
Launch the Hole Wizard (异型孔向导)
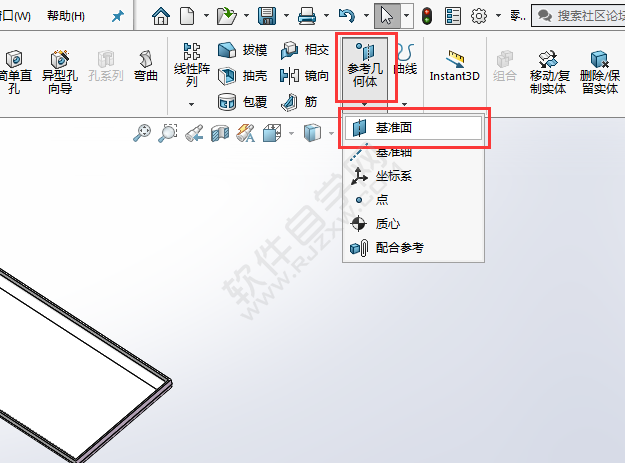tap(60, 72)
